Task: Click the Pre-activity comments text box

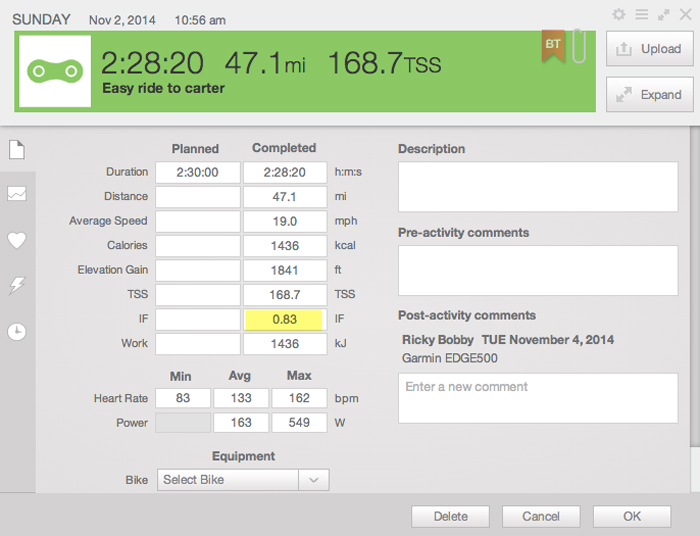Action: (538, 270)
